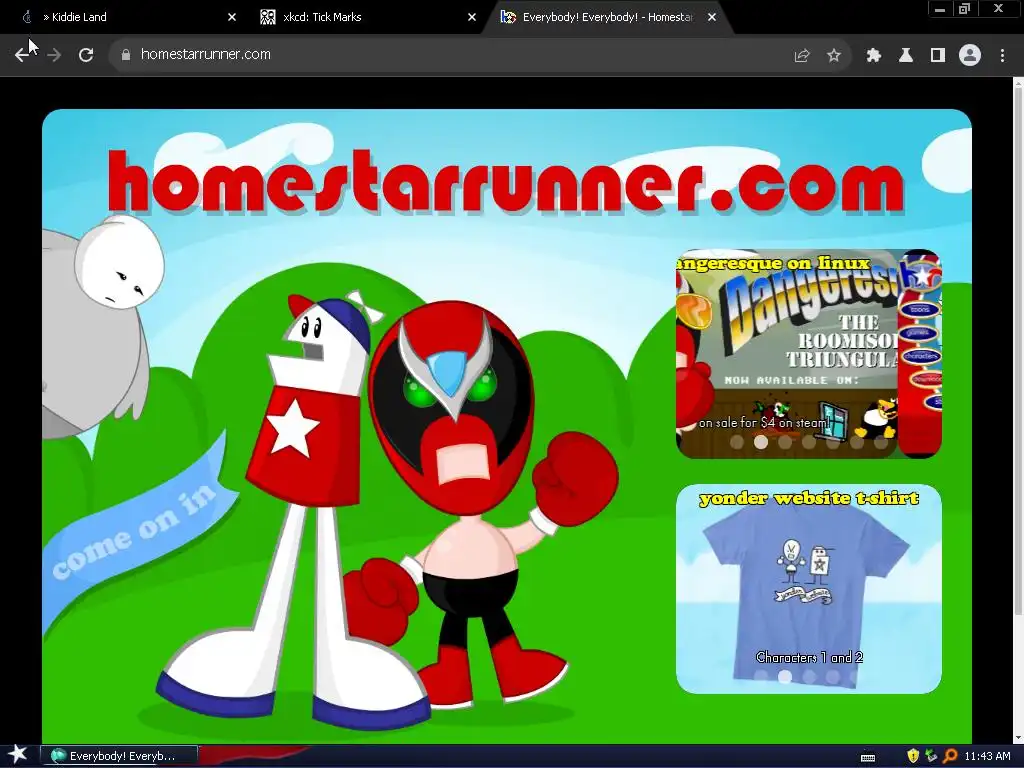Click the orange magnifier tray icon
Image resolution: width=1024 pixels, height=768 pixels.
pyautogui.click(x=950, y=756)
